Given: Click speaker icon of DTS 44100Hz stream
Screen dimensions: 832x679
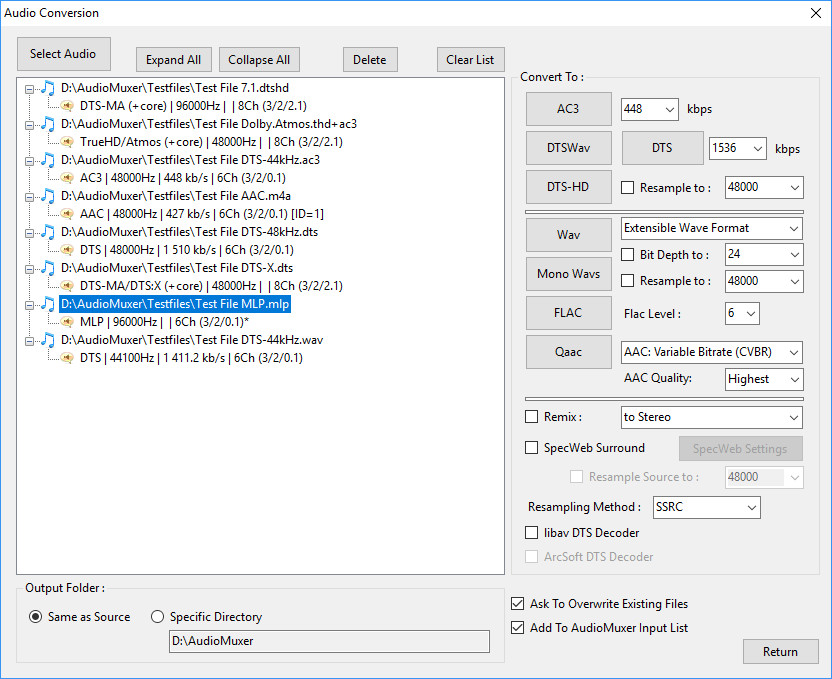Looking at the screenshot, I should [67, 358].
